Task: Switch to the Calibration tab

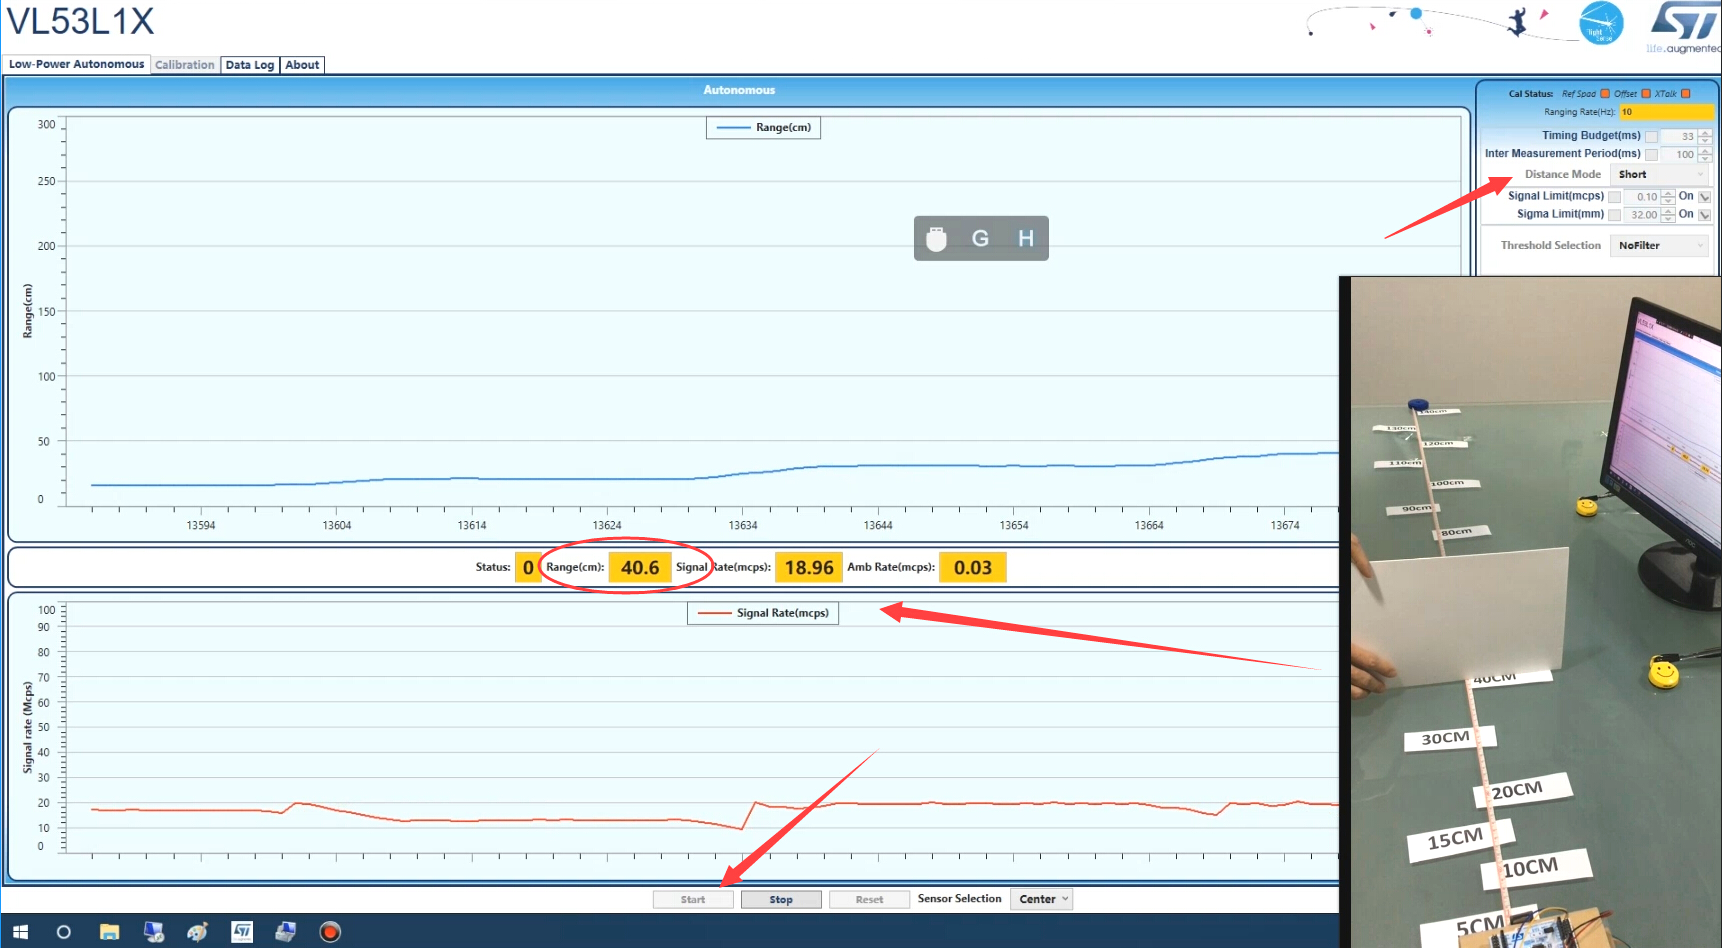Action: [185, 65]
